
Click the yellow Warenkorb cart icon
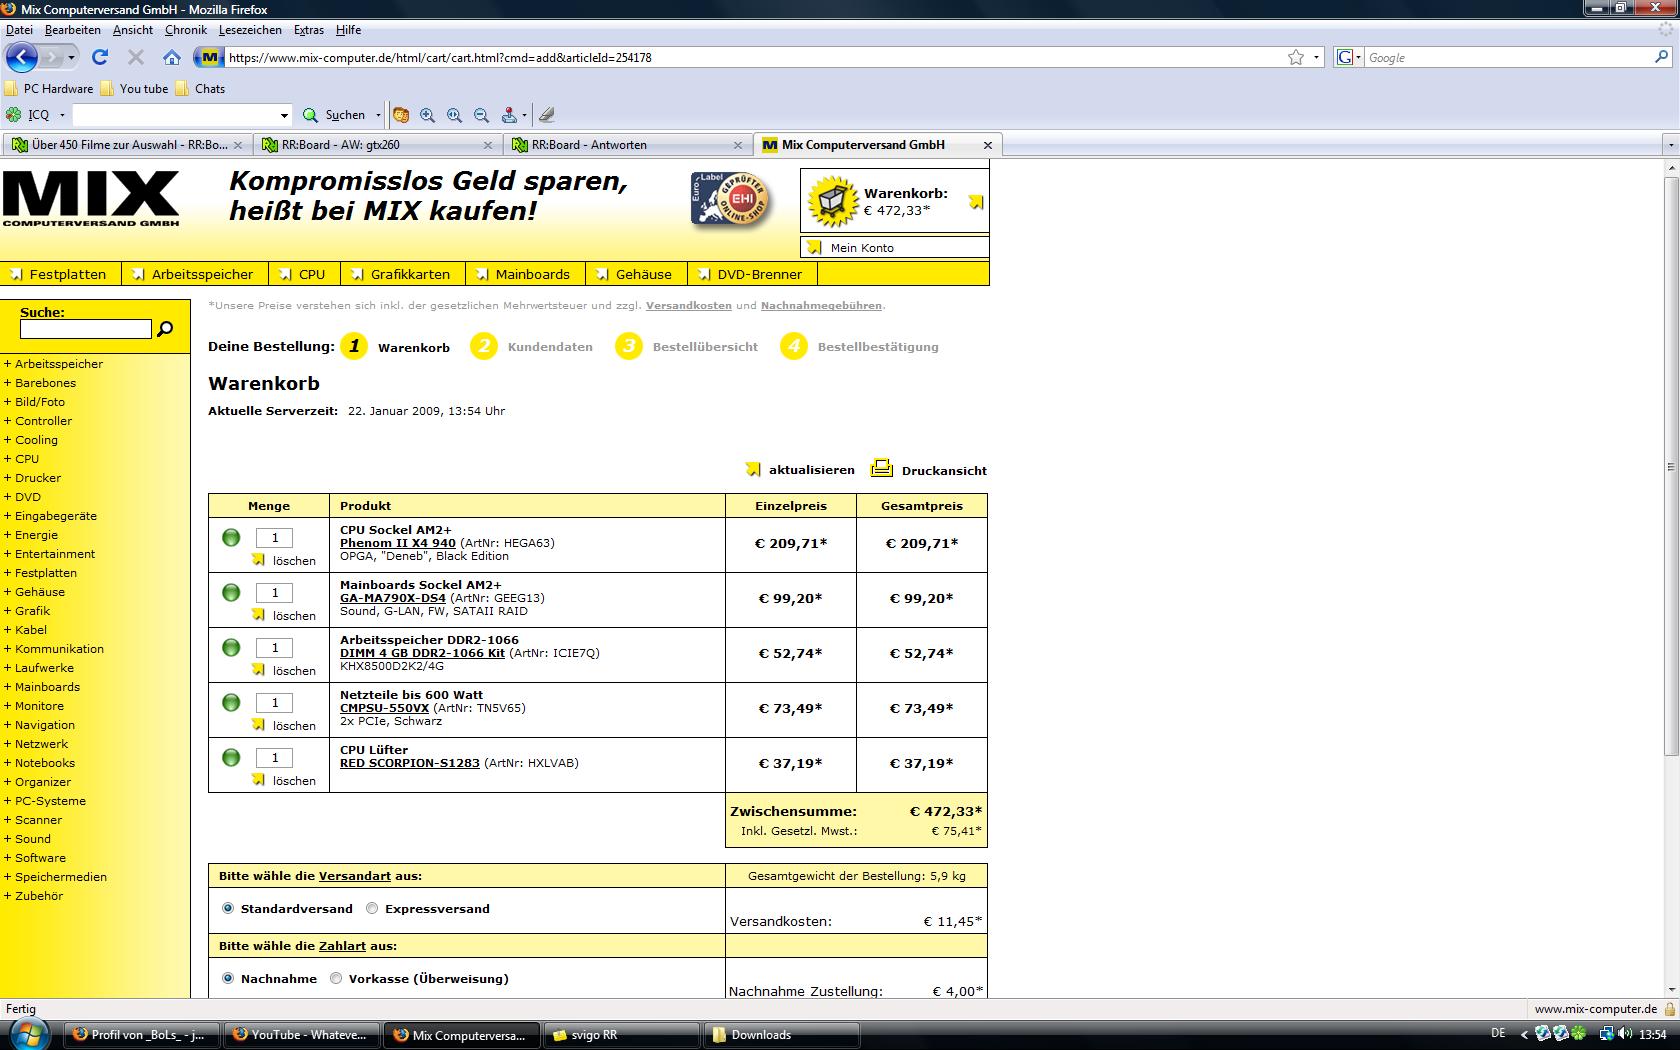tap(833, 202)
